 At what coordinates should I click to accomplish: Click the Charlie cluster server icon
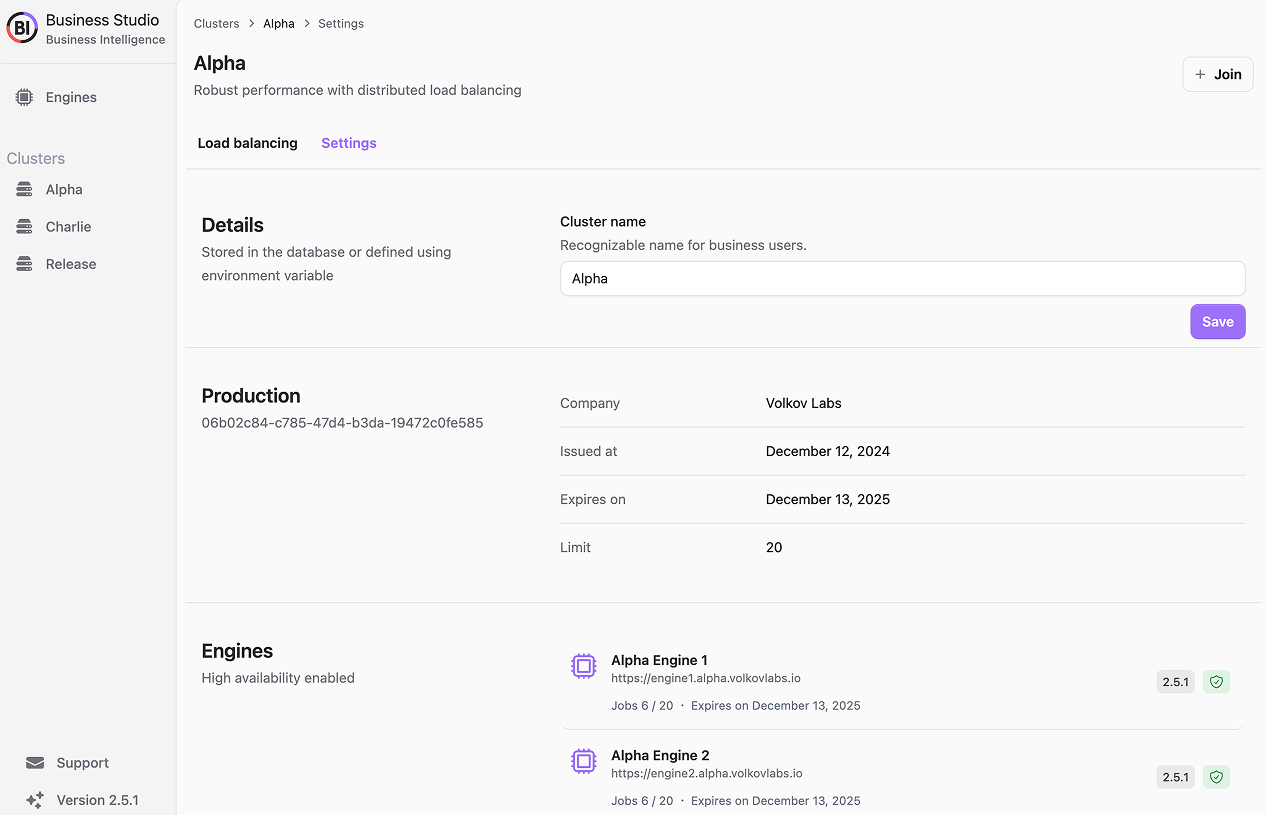pyautogui.click(x=24, y=227)
